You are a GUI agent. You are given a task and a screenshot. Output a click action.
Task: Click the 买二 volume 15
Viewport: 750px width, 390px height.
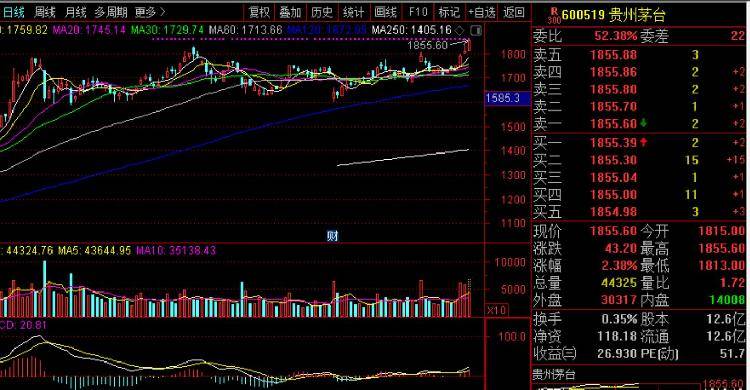point(692,160)
